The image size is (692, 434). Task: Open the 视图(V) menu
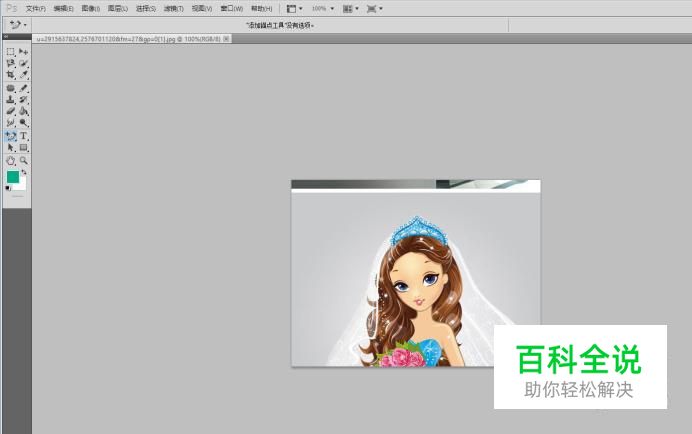pos(202,8)
